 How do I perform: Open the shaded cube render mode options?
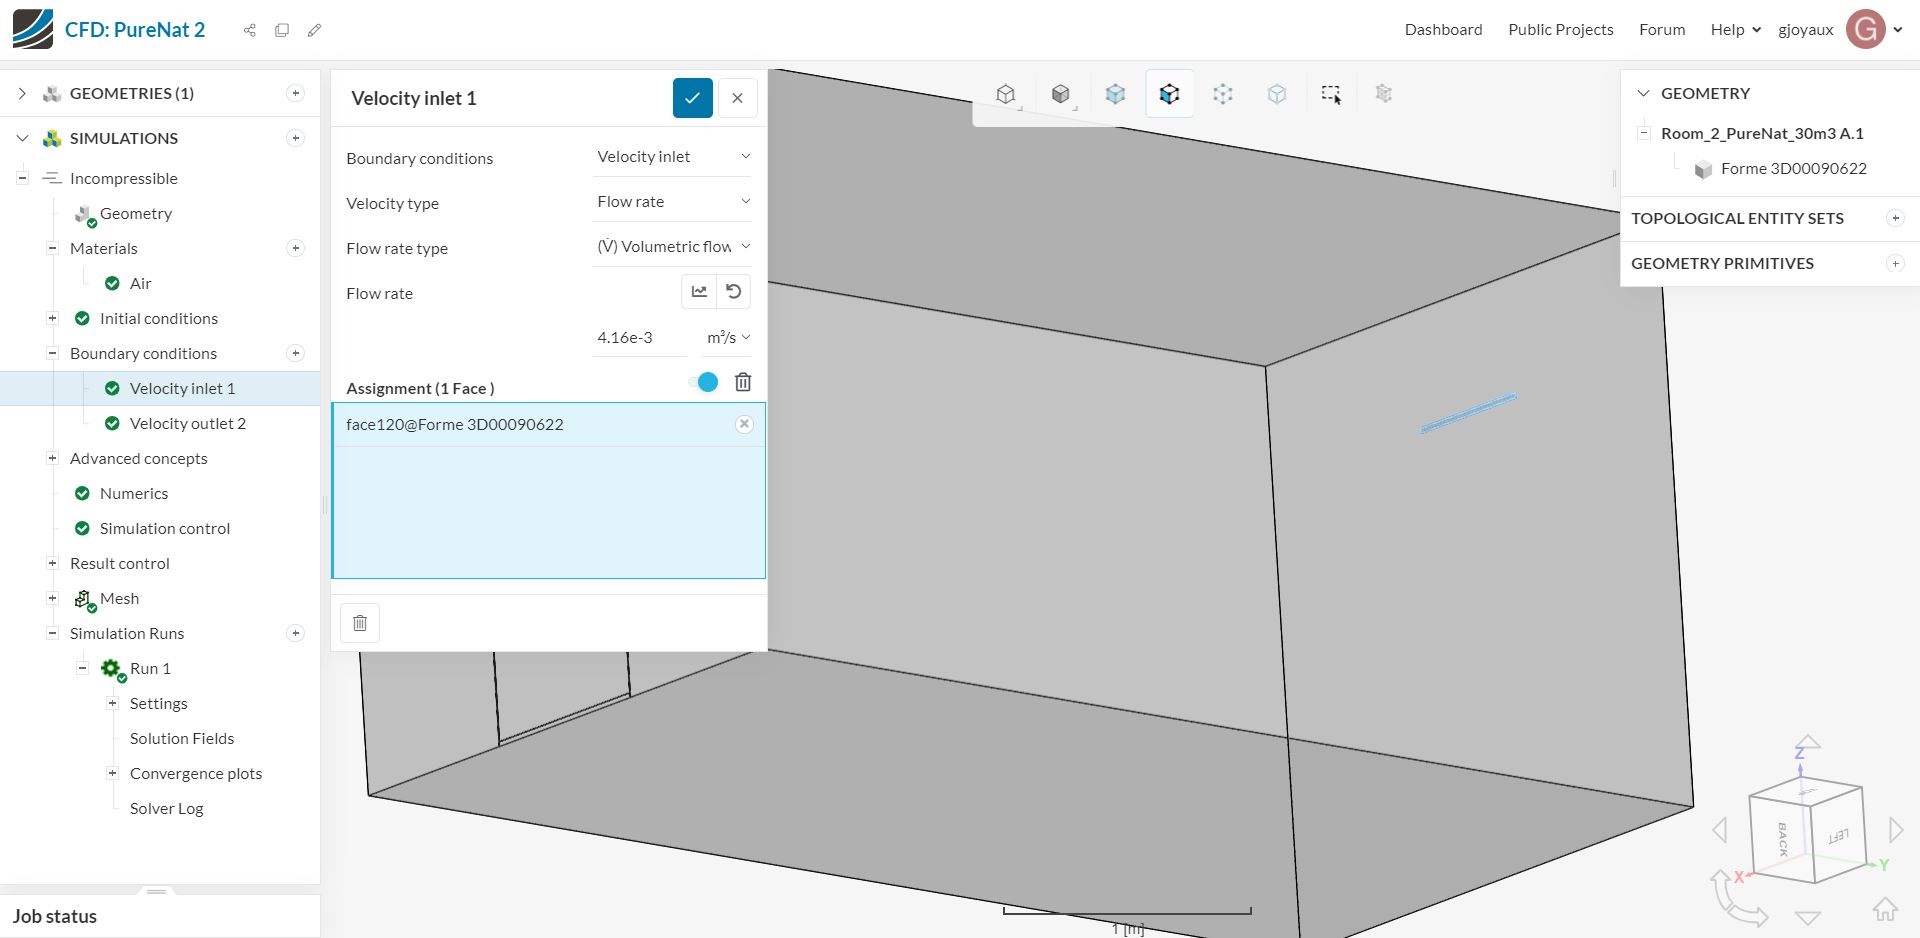click(1061, 94)
